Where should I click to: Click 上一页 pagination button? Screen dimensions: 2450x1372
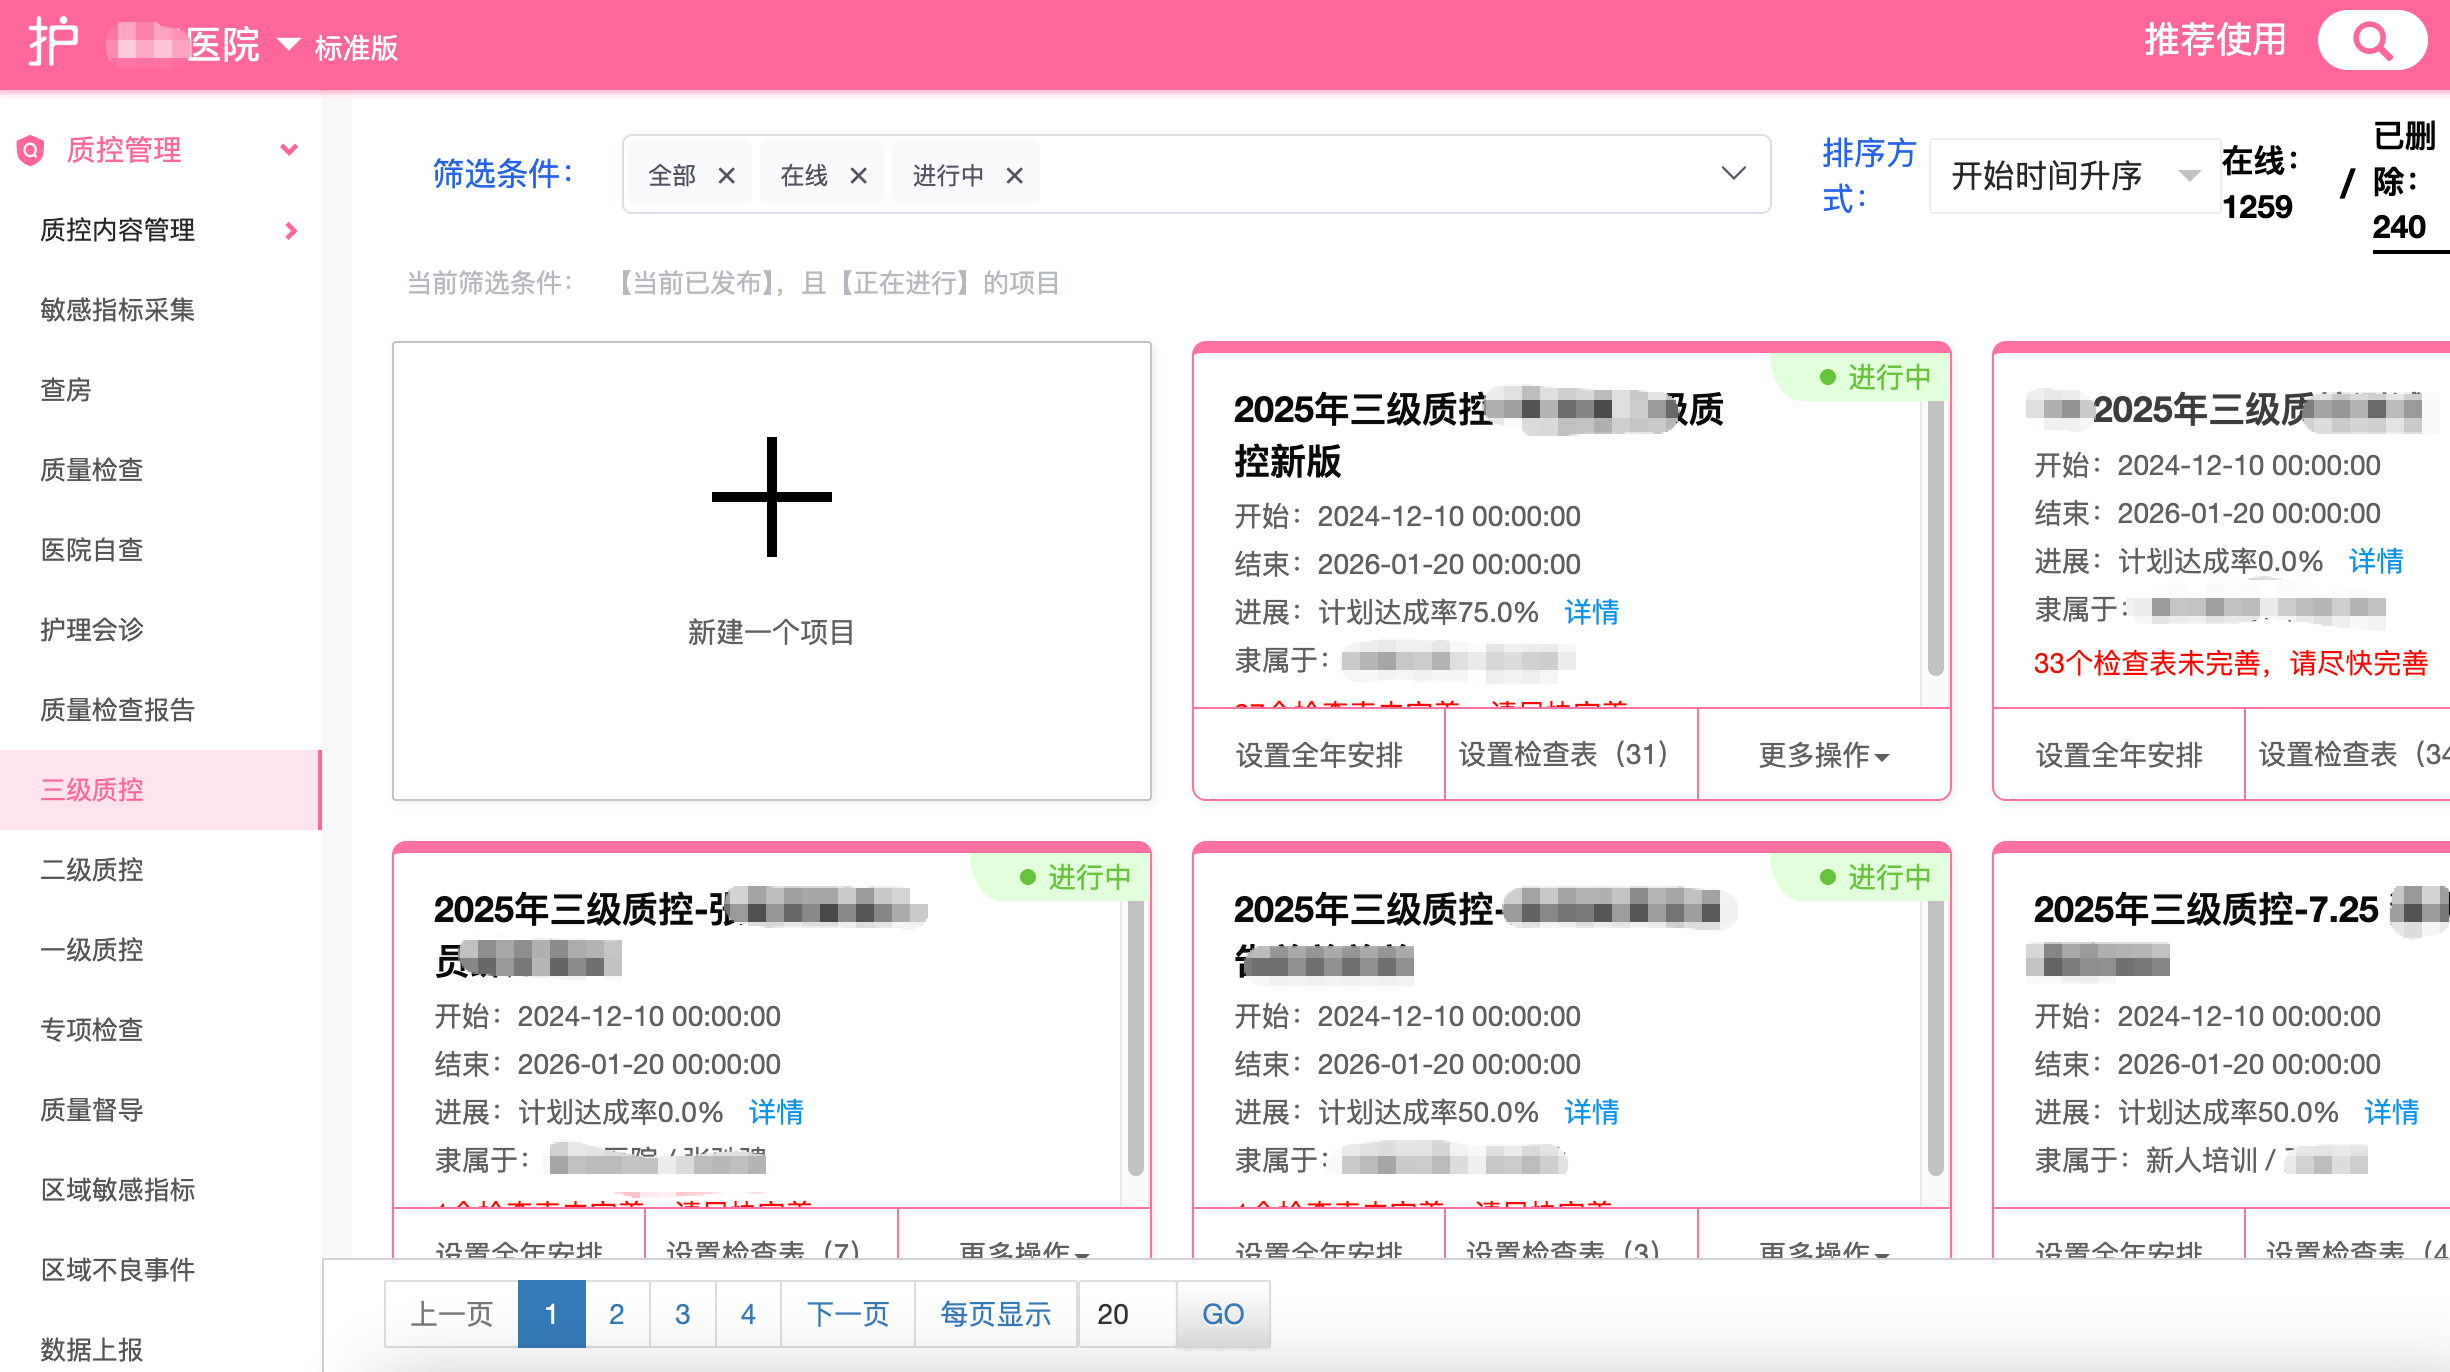coord(452,1314)
